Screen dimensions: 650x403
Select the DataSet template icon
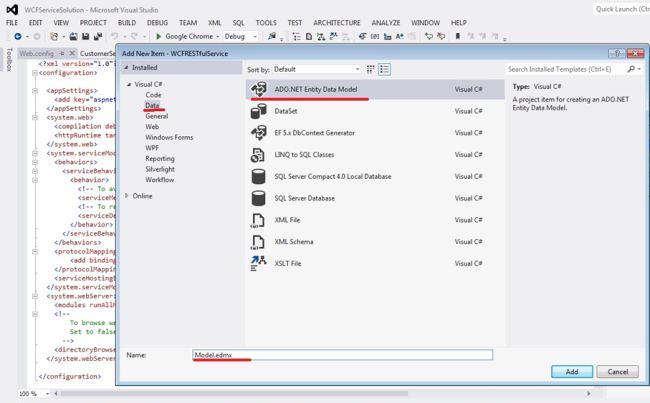click(258, 111)
